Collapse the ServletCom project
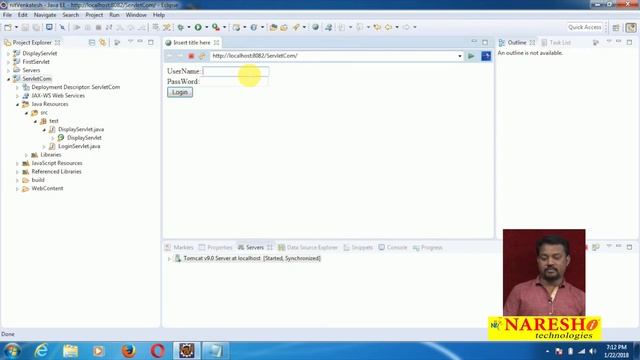Screen dimensions: 640x360 click(8, 79)
